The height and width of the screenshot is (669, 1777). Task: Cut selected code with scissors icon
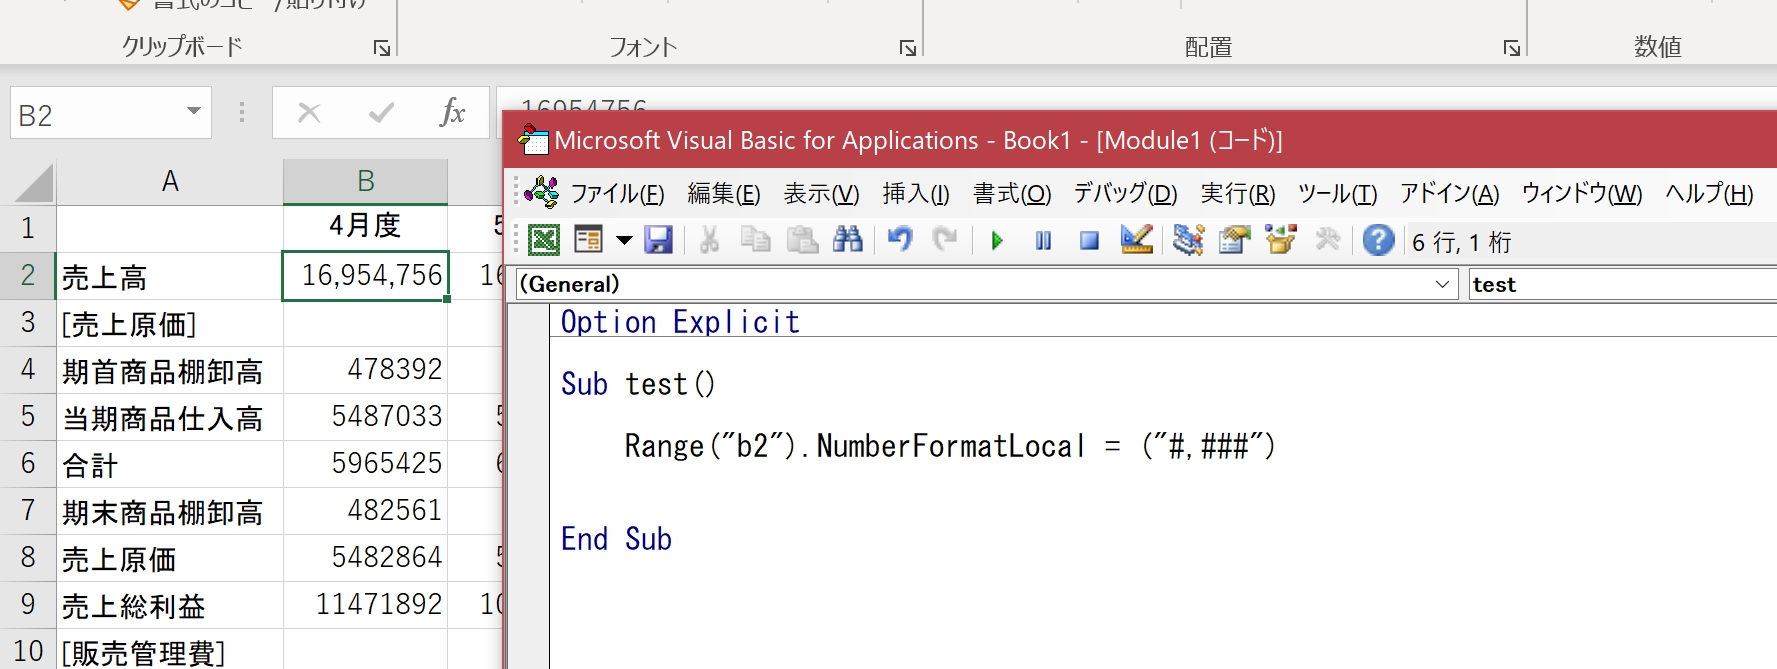709,240
